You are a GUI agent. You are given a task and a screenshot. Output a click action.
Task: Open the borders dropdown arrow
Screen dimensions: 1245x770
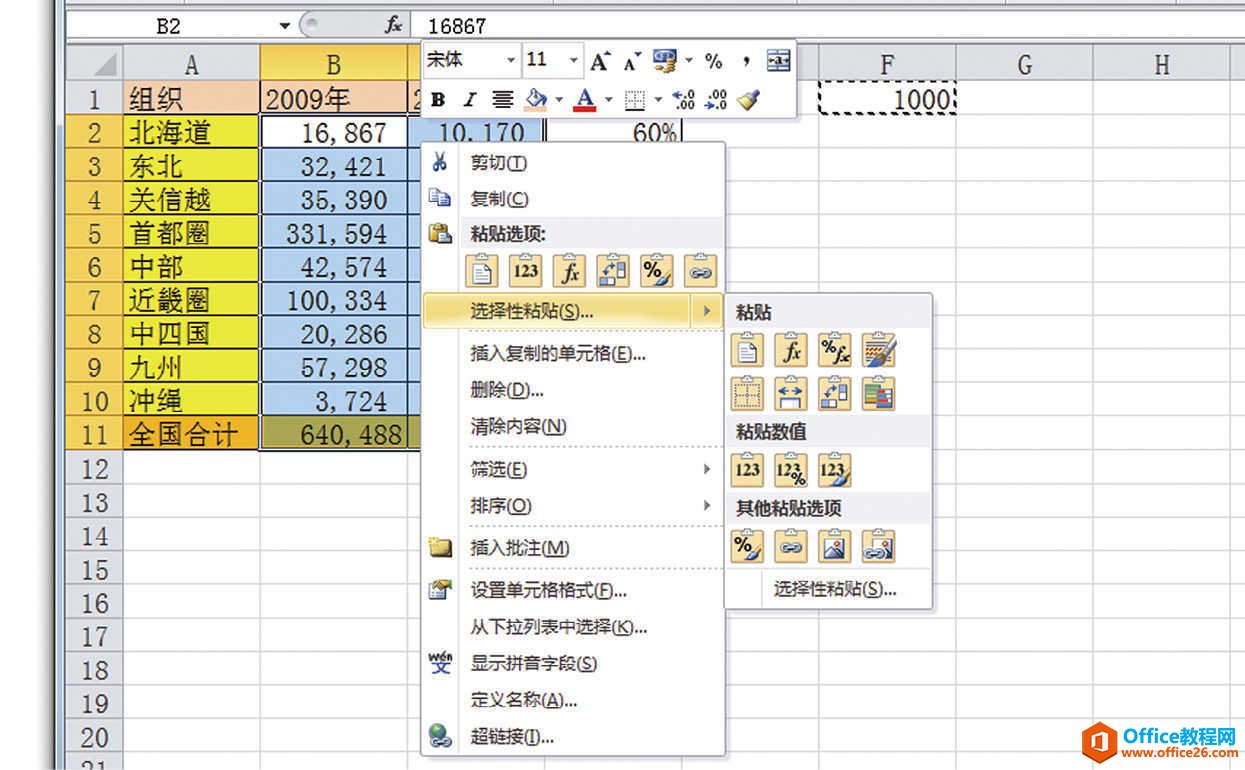(x=658, y=100)
